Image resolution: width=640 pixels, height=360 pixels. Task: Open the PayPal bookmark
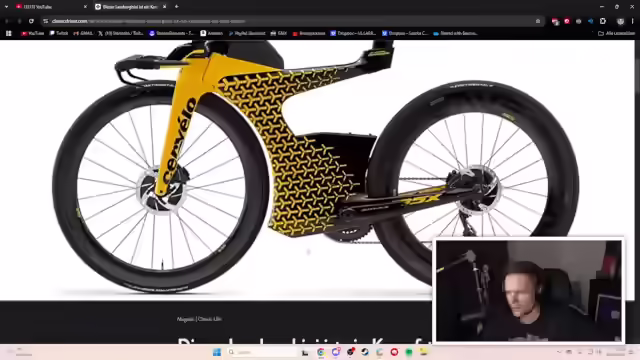[247, 33]
